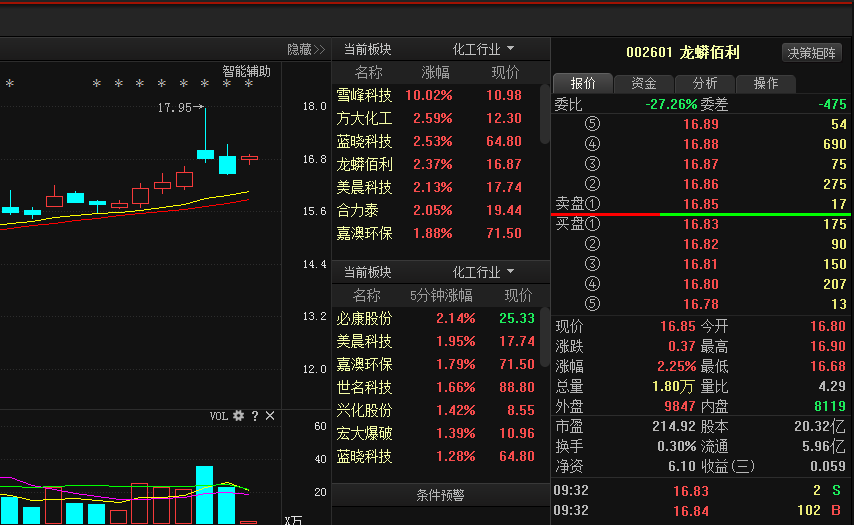
Task: Open VOL indicator settings gear
Action: [x=238, y=416]
